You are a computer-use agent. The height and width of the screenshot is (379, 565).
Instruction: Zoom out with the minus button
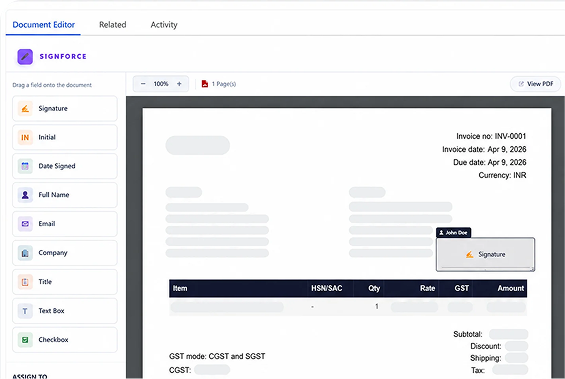tap(143, 84)
